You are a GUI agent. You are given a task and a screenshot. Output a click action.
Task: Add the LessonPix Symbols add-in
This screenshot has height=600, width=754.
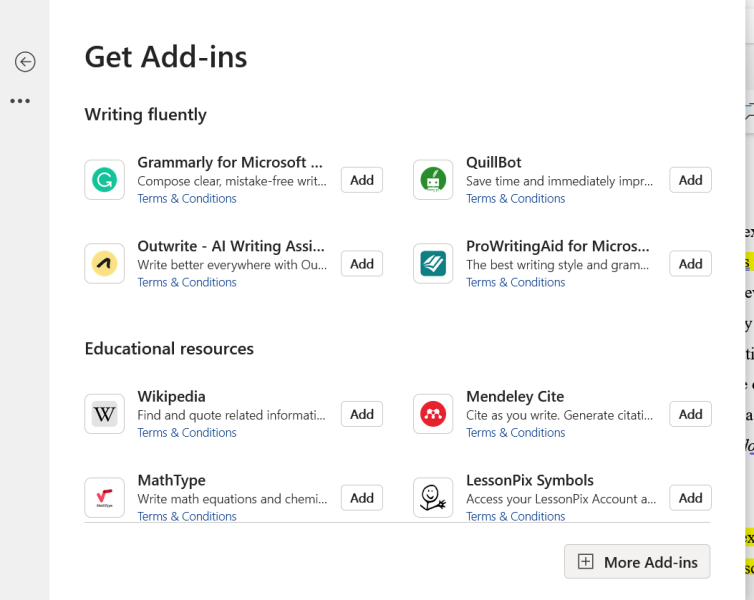(x=690, y=498)
